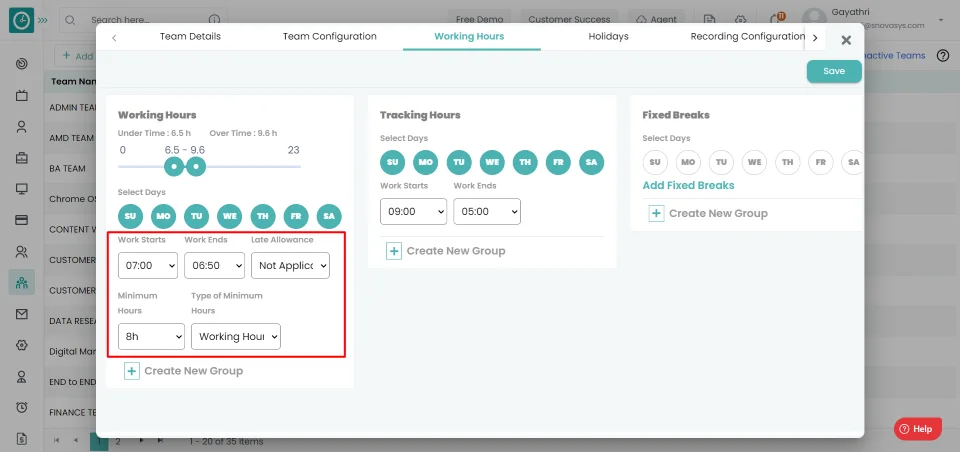The height and width of the screenshot is (452, 960).
Task: Toggle WE day in Tracking Hours
Action: (492, 162)
